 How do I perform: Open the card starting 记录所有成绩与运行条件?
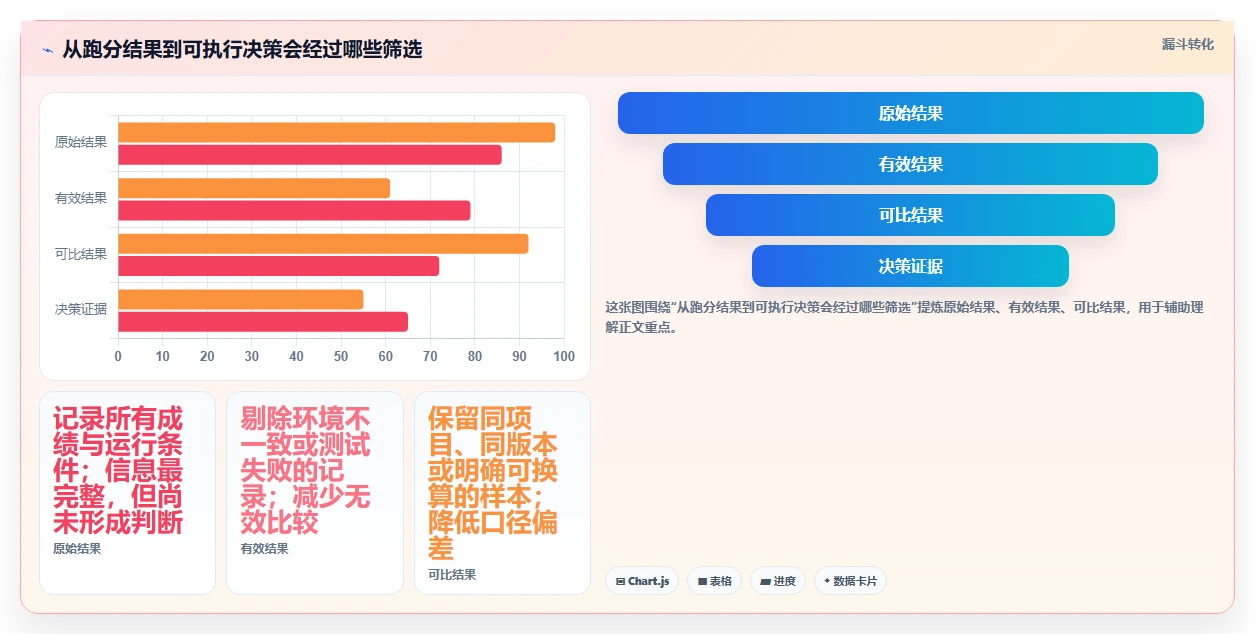[127, 493]
